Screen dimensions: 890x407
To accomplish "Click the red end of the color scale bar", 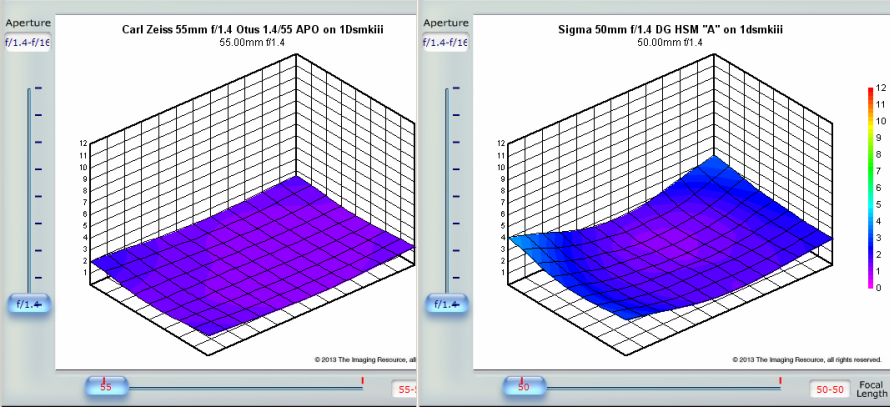I will click(x=870, y=92).
